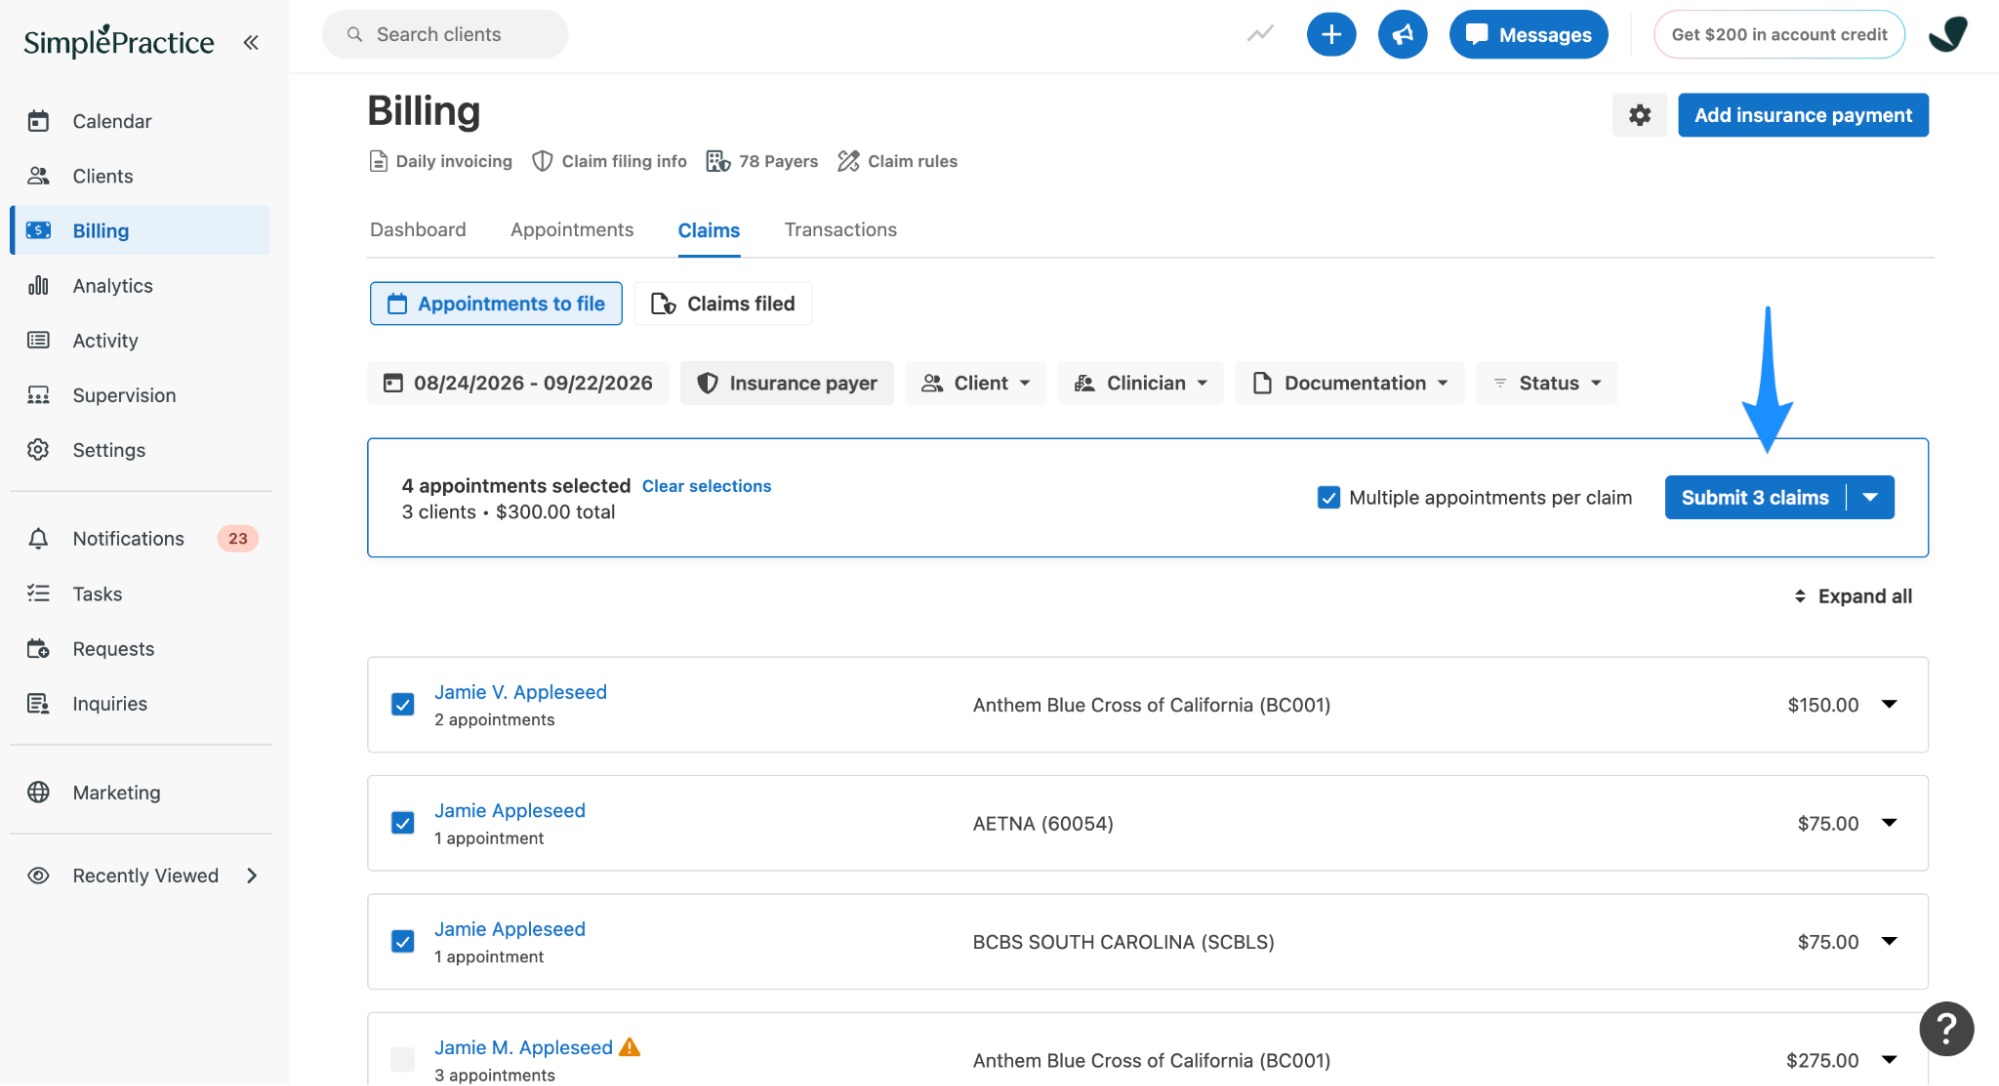Viewport: 1999px width, 1086px height.
Task: Click Get $200 in account credit
Action: click(1779, 35)
